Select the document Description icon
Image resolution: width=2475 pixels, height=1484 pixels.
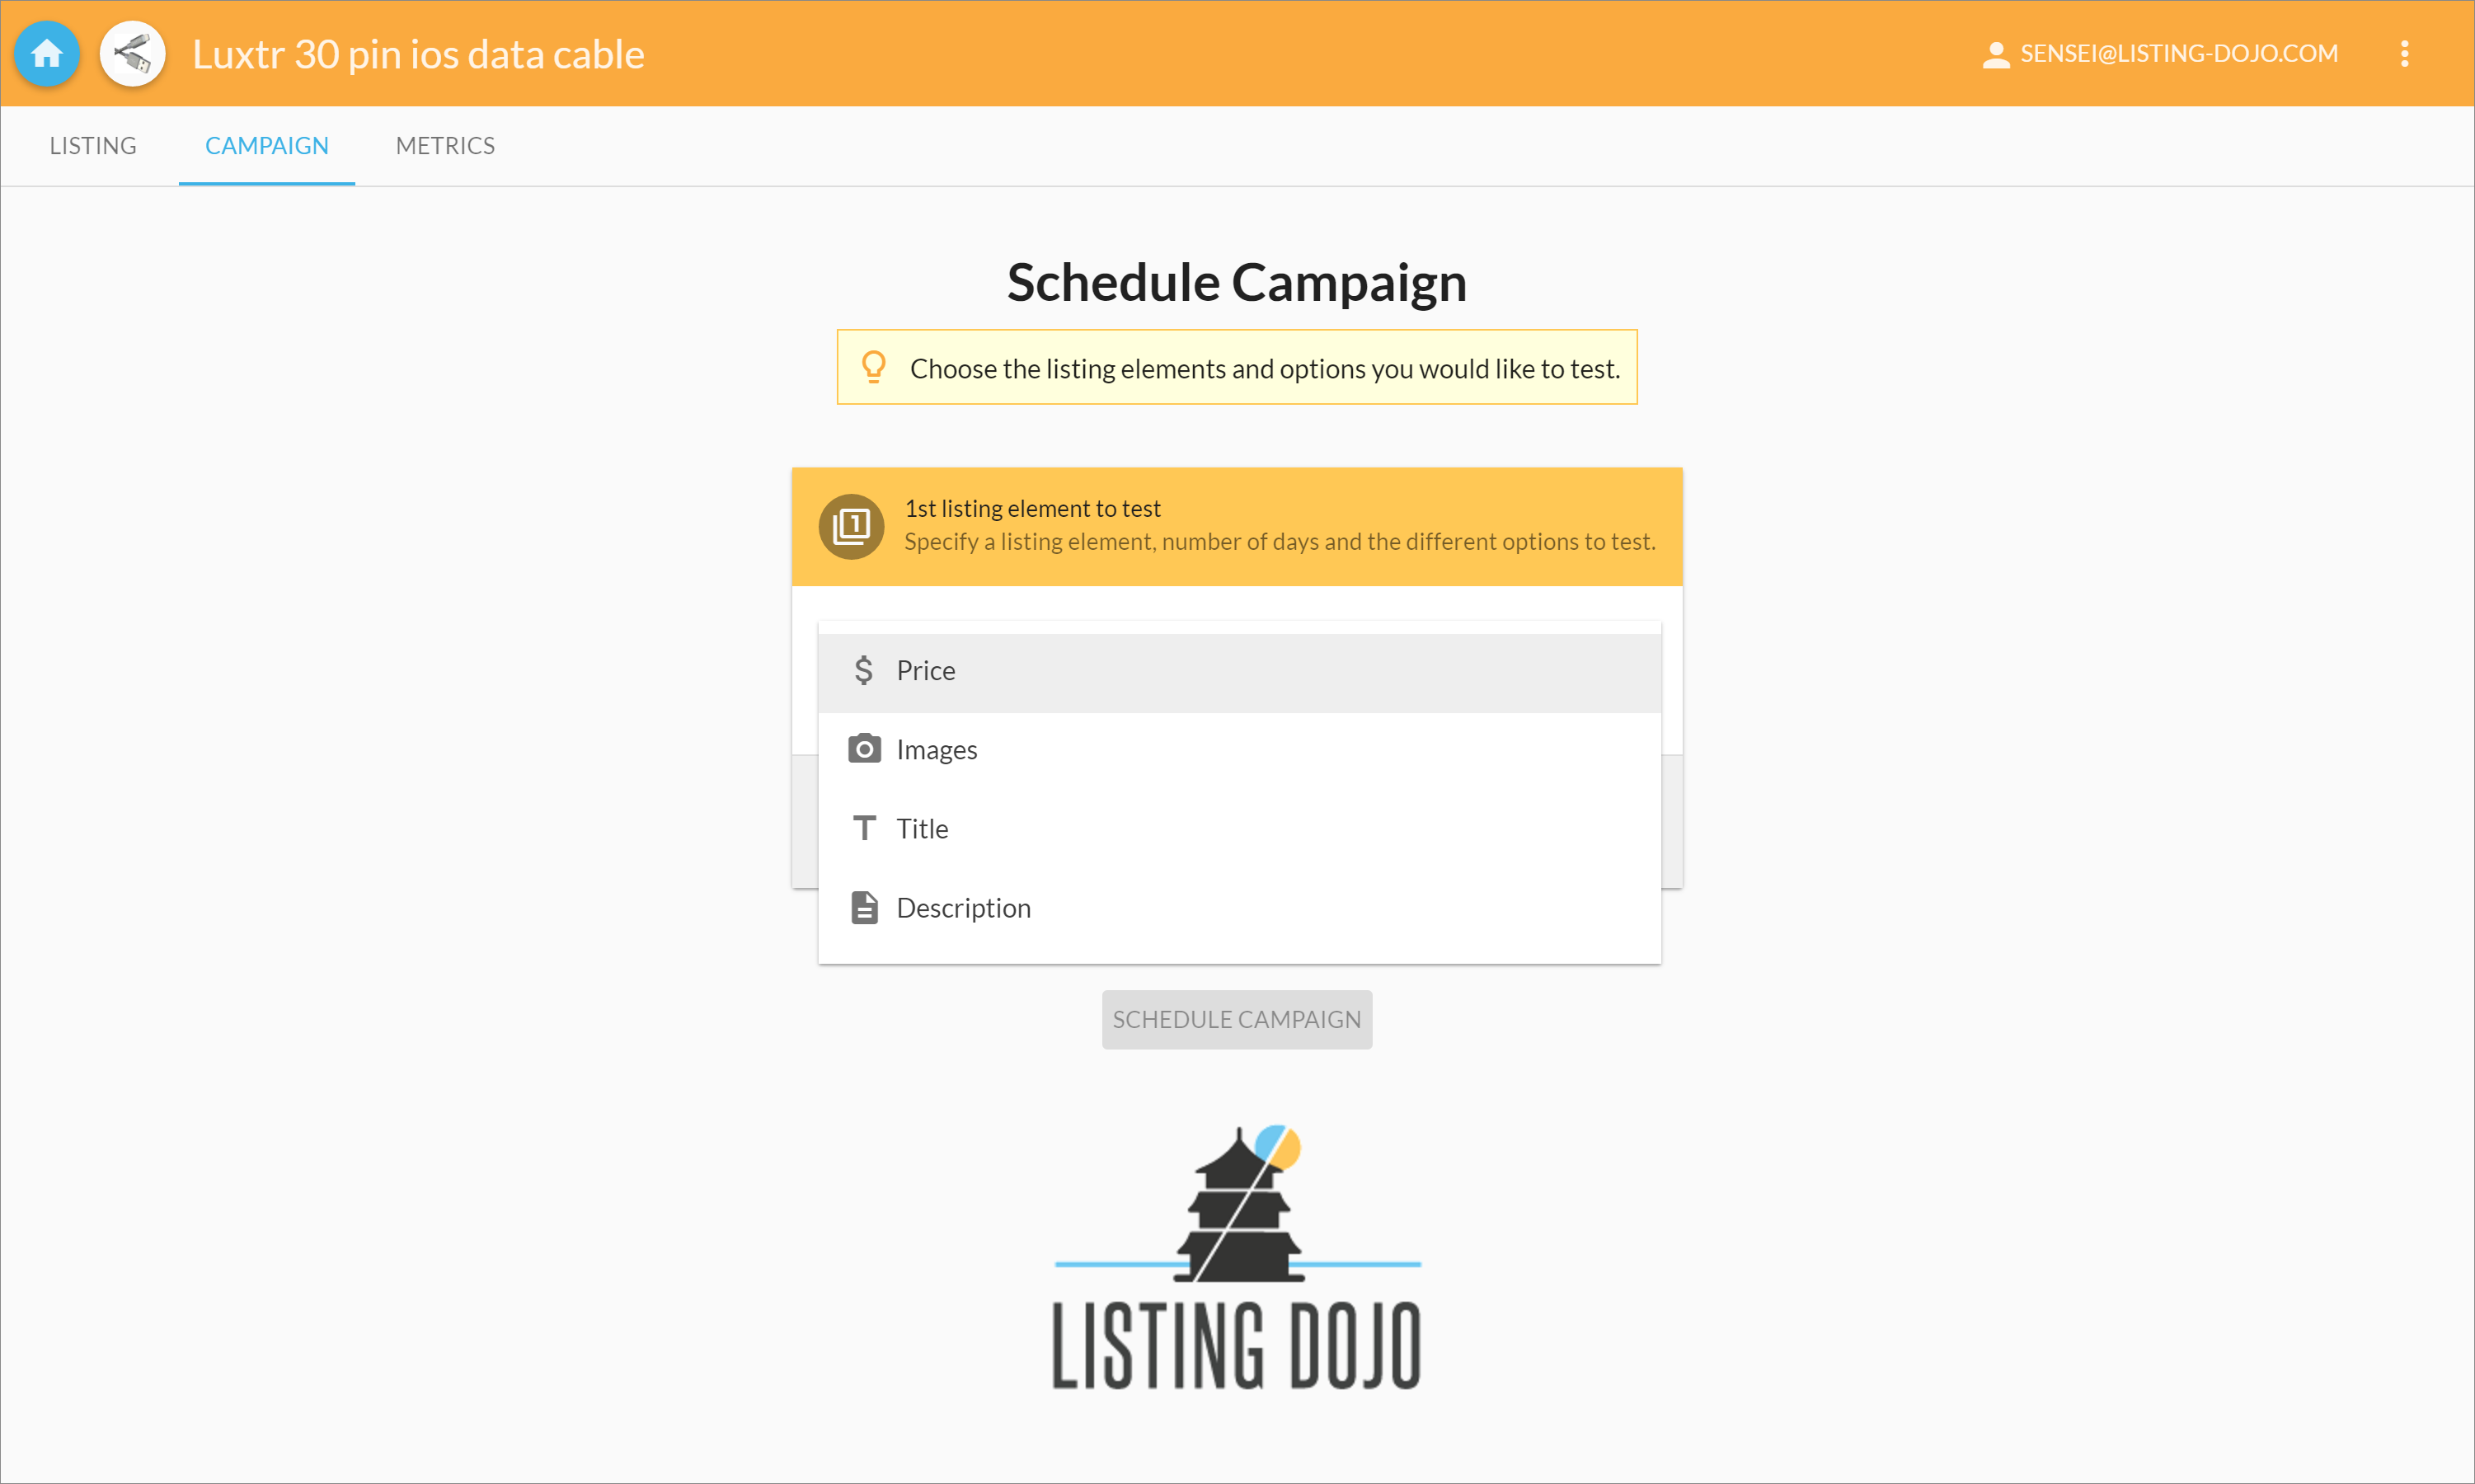(864, 908)
